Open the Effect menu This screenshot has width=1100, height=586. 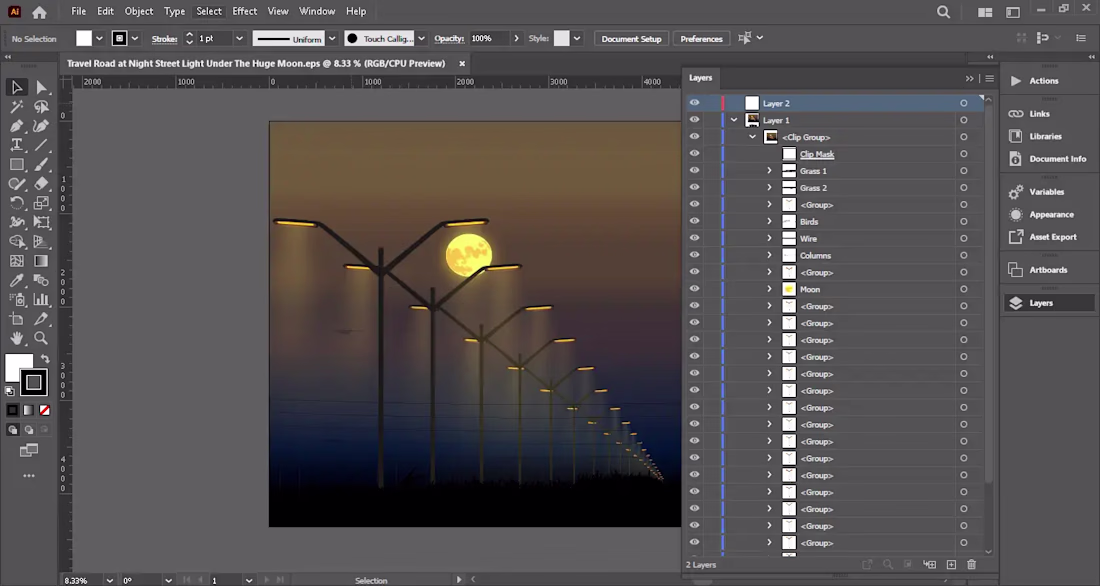[x=244, y=11]
